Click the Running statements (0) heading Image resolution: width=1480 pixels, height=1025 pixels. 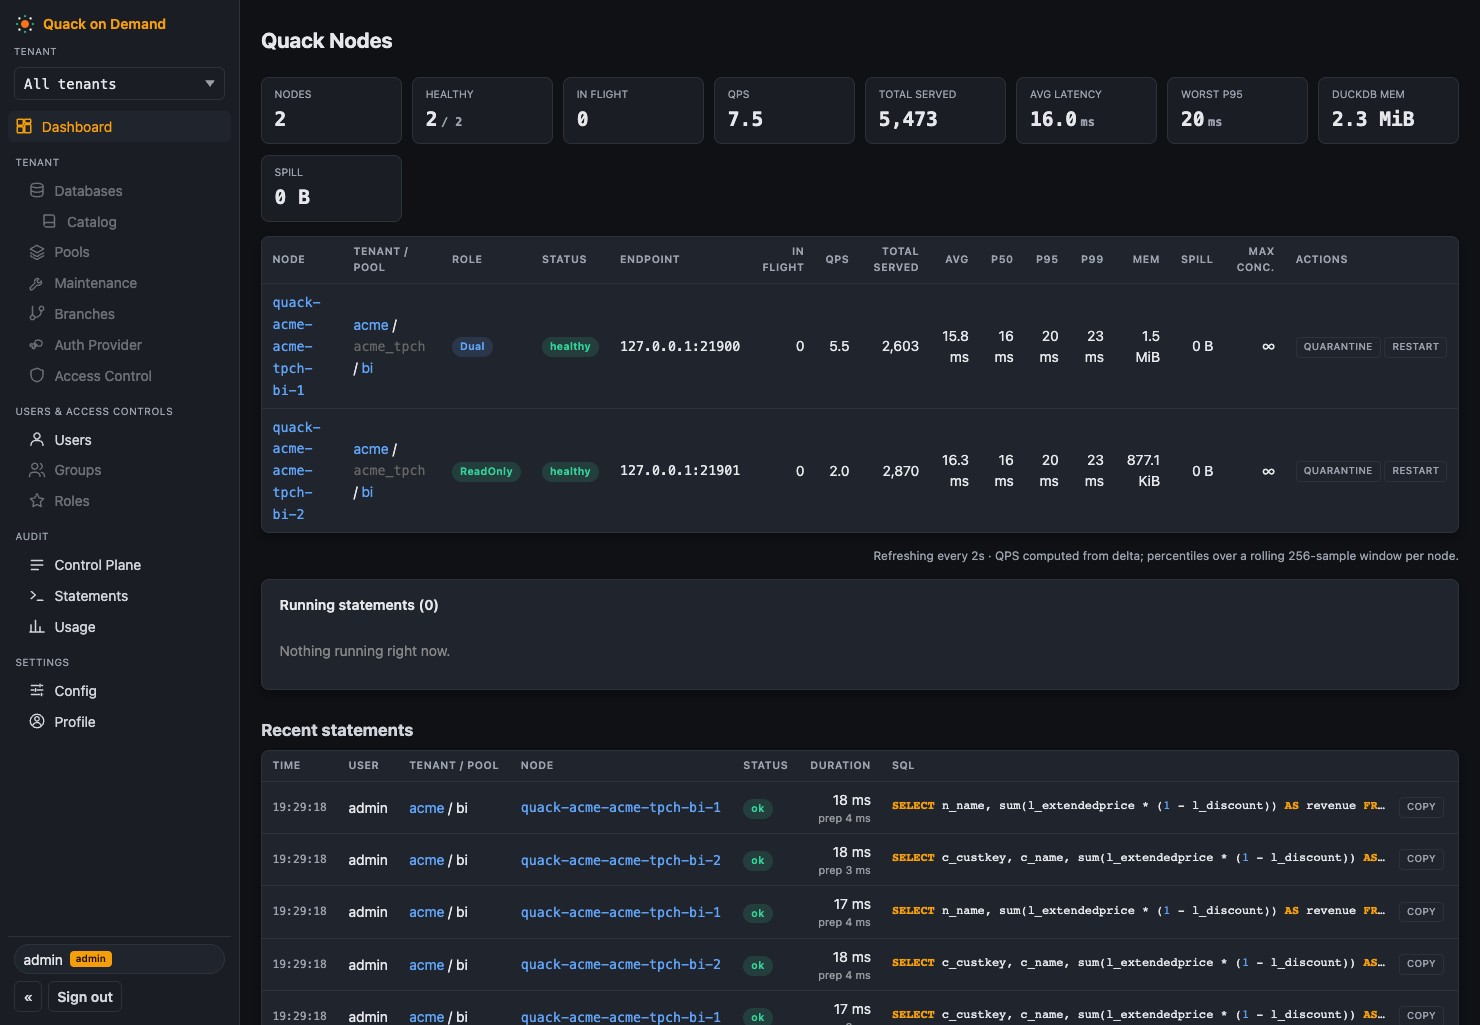point(359,605)
